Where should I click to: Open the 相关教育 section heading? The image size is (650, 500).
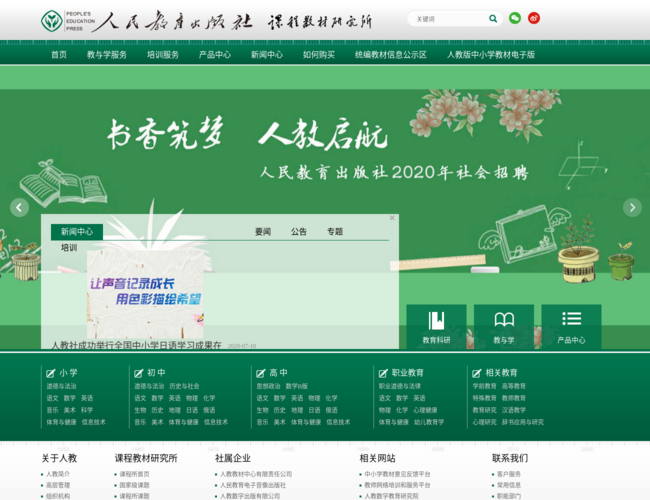501,373
